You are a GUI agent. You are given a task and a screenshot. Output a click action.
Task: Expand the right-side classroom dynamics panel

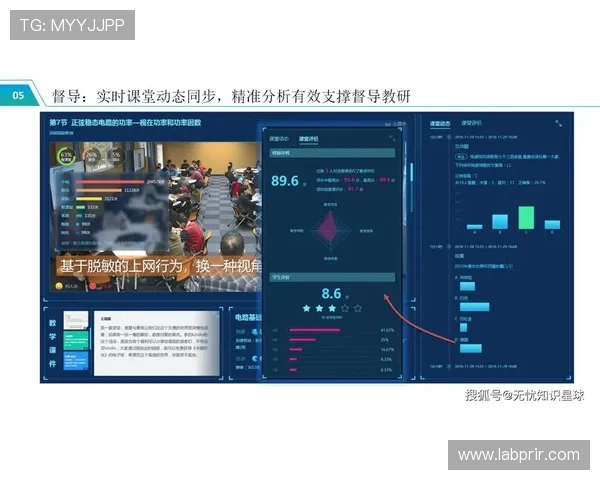[x=558, y=123]
